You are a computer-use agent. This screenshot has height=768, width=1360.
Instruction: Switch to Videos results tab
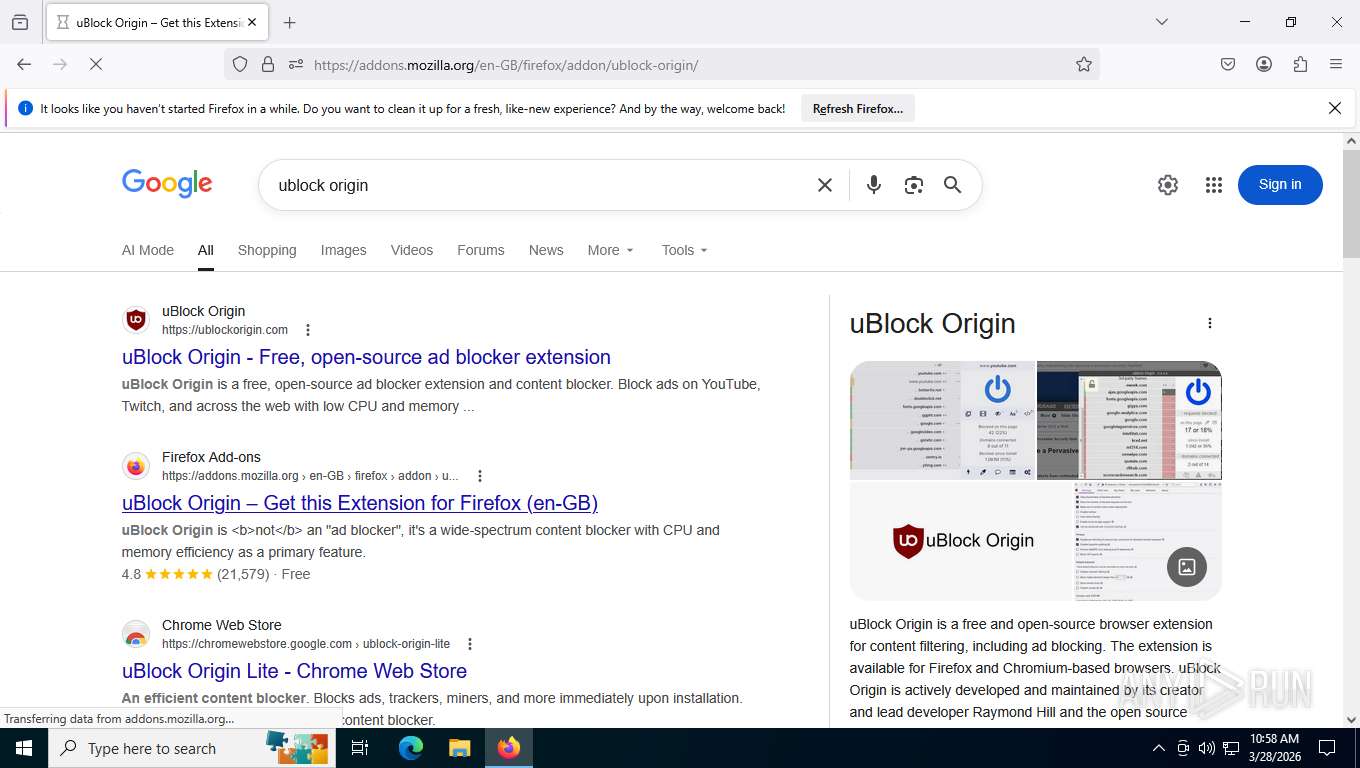[x=412, y=250]
